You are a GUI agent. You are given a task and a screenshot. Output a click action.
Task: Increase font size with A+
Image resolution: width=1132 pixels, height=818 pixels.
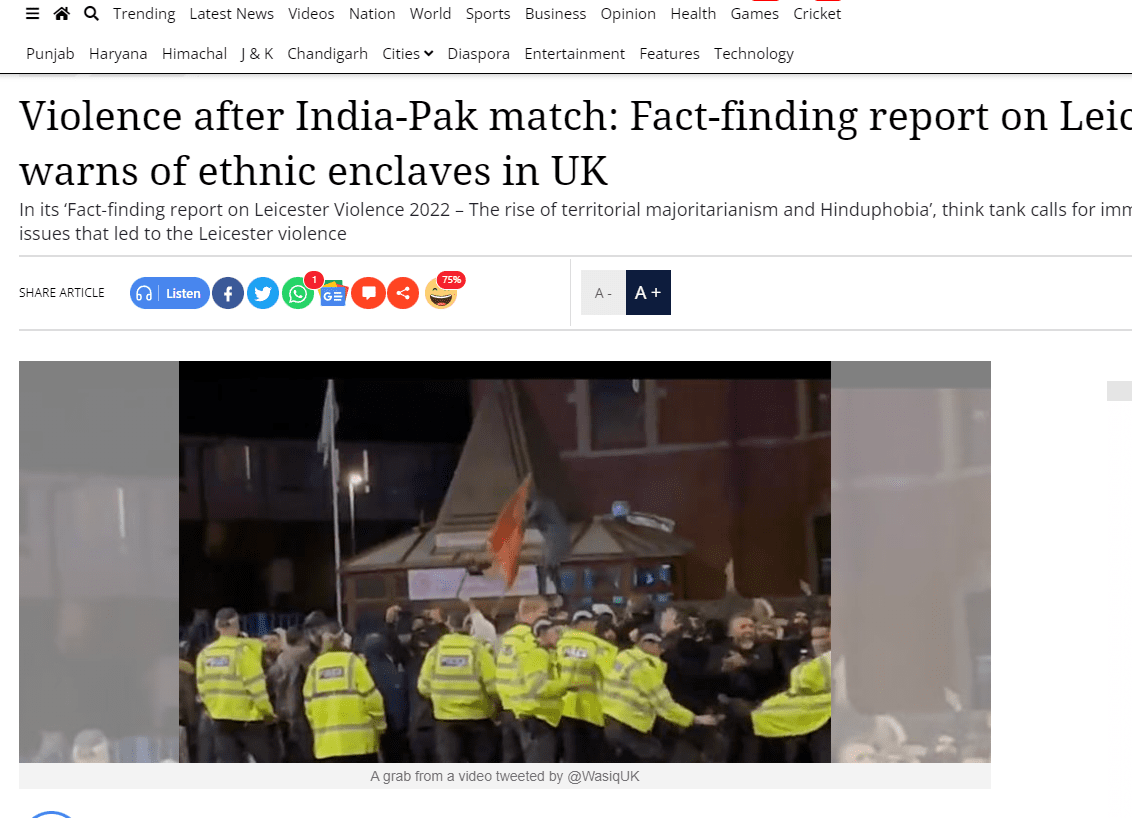click(648, 292)
